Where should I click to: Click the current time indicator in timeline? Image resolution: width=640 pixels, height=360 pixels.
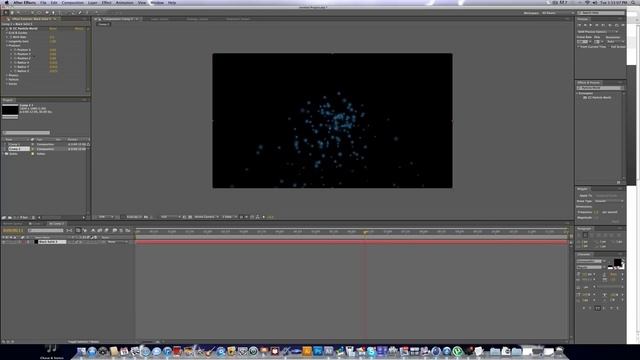click(365, 232)
